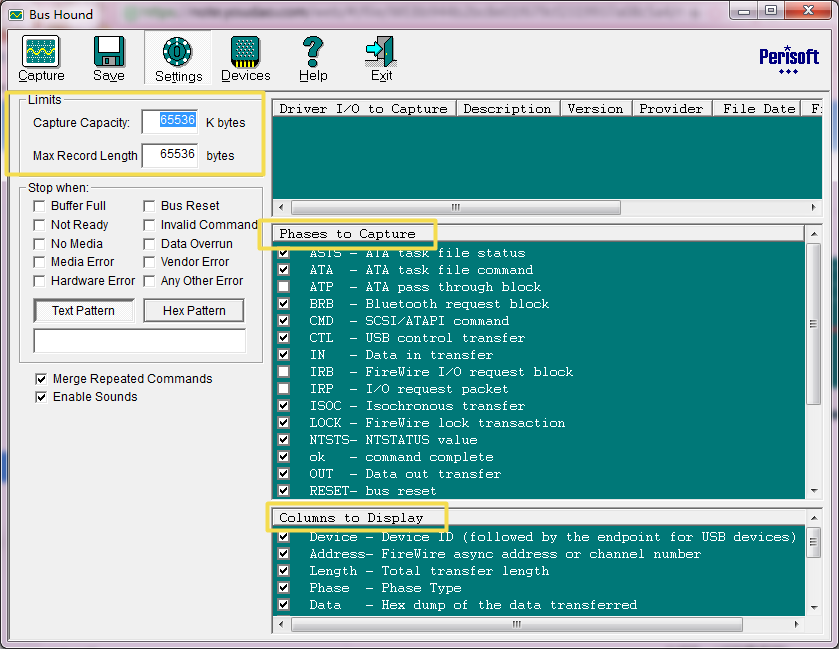Toggle CMD SCSI/ATAPI command phase
This screenshot has width=839, height=649.
click(284, 321)
